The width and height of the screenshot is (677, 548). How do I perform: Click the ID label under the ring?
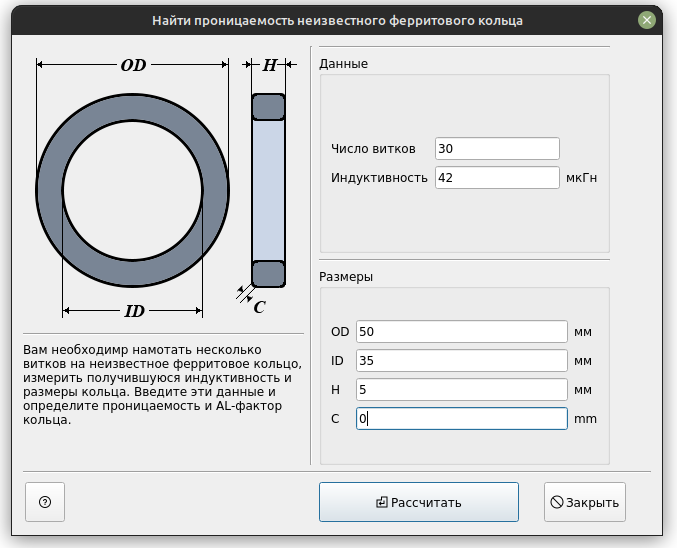(134, 311)
